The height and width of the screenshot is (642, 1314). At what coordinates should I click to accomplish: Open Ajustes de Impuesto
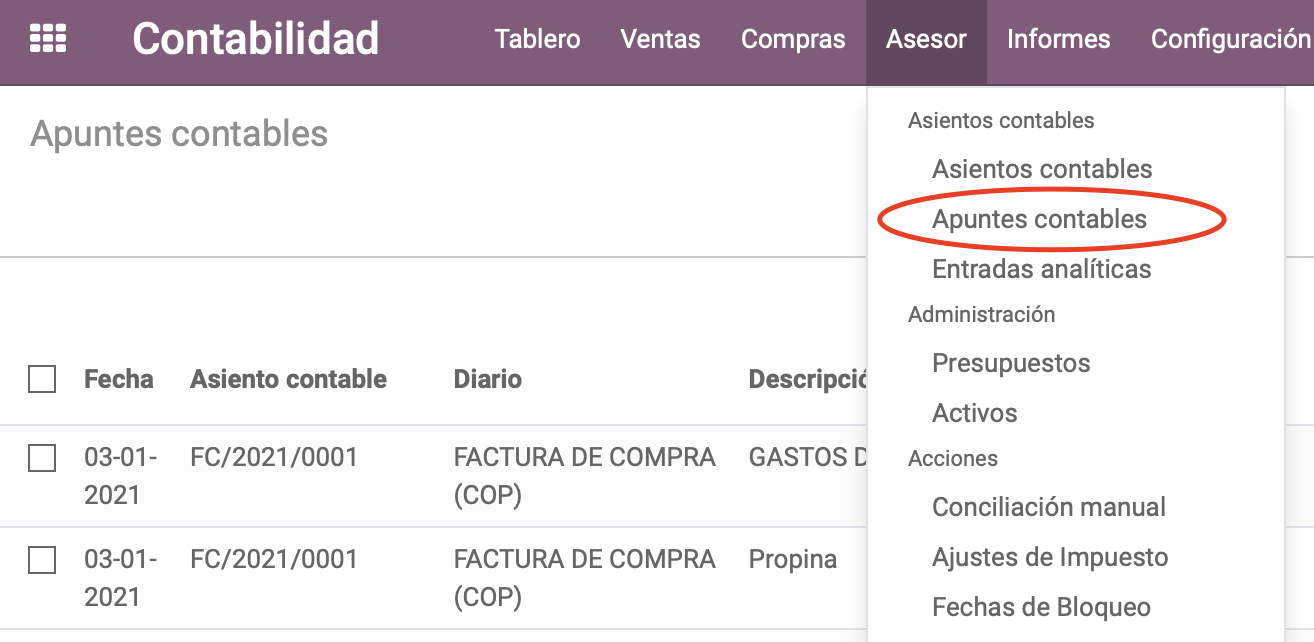click(1050, 557)
